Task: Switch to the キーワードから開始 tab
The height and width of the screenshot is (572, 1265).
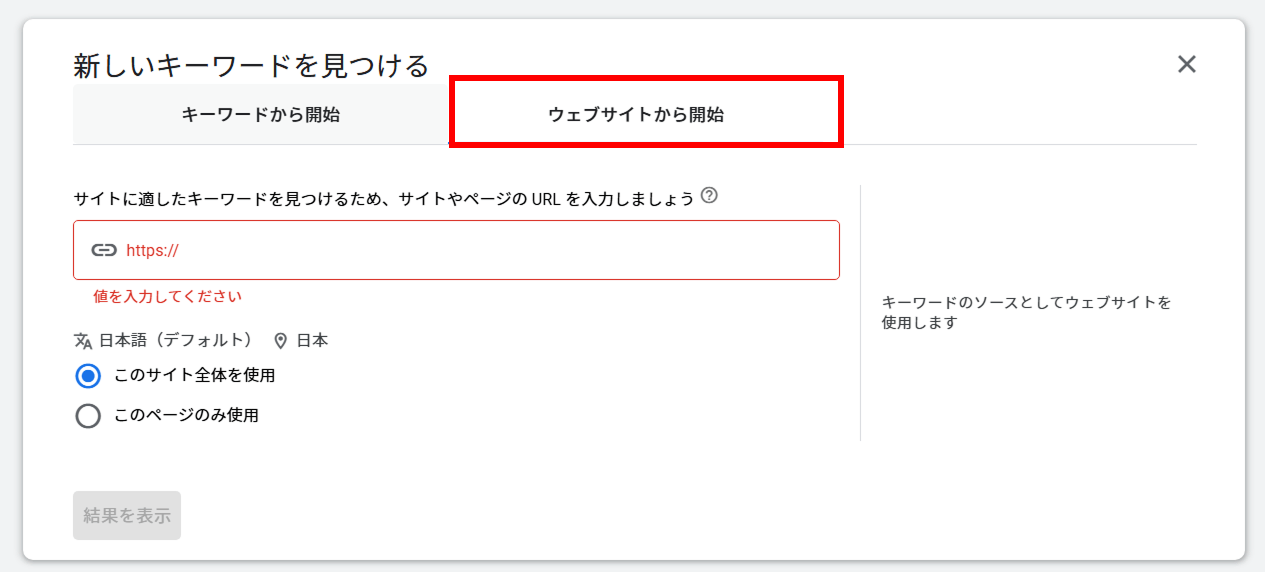Action: coord(261,115)
